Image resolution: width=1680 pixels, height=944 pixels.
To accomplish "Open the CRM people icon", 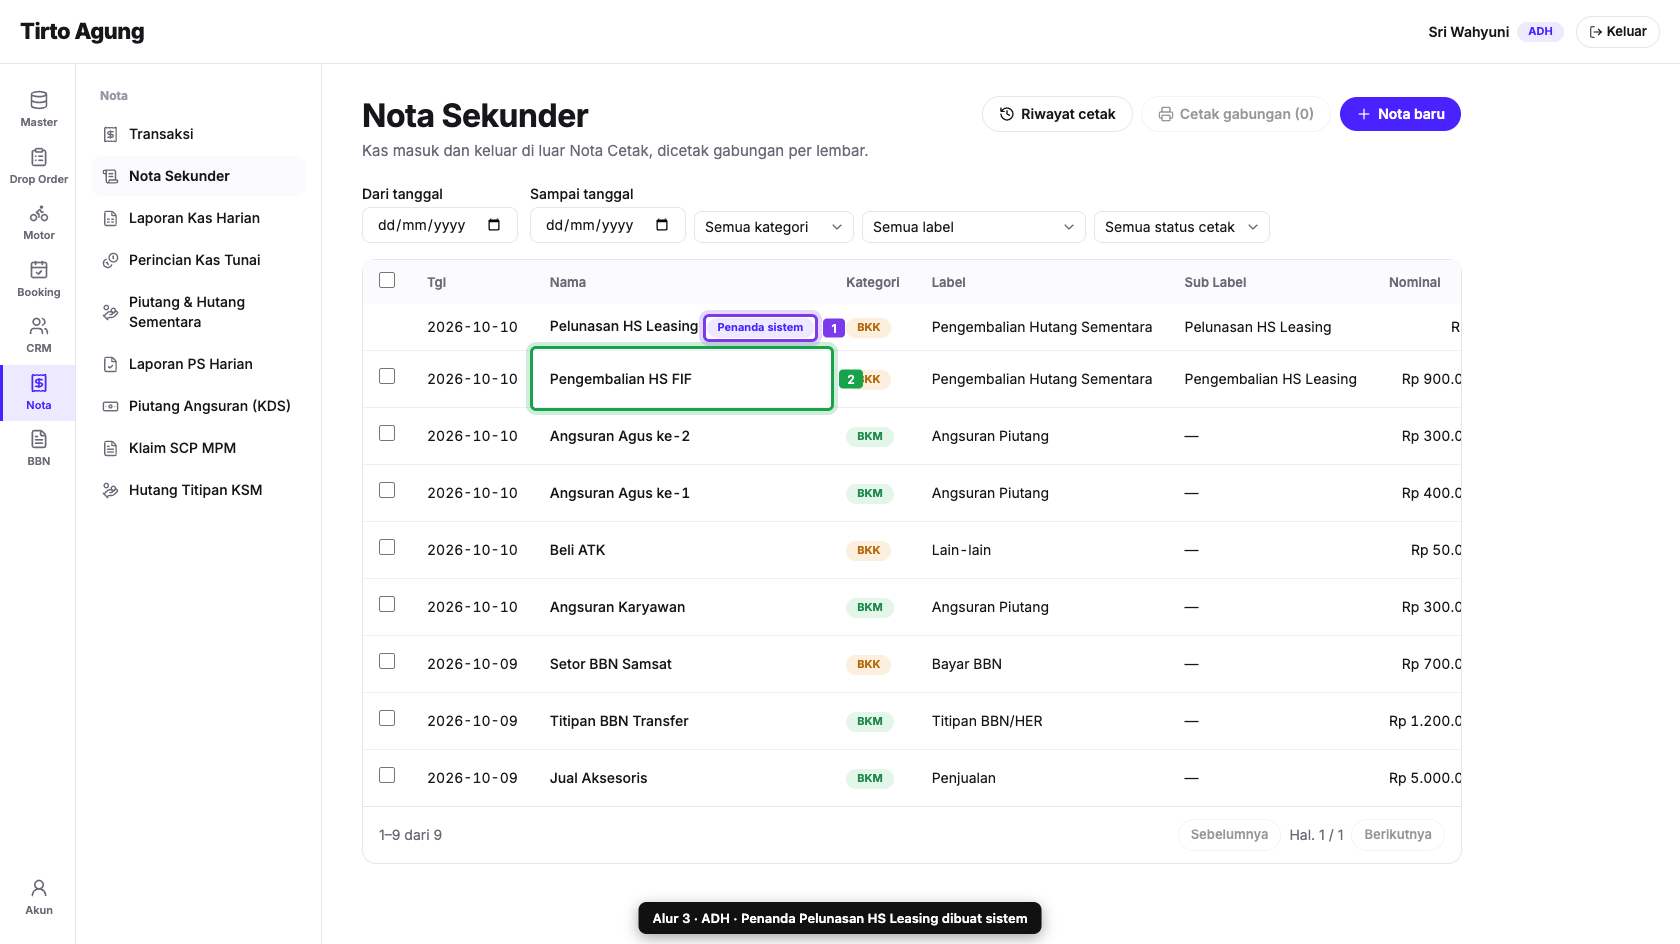I will (x=39, y=326).
